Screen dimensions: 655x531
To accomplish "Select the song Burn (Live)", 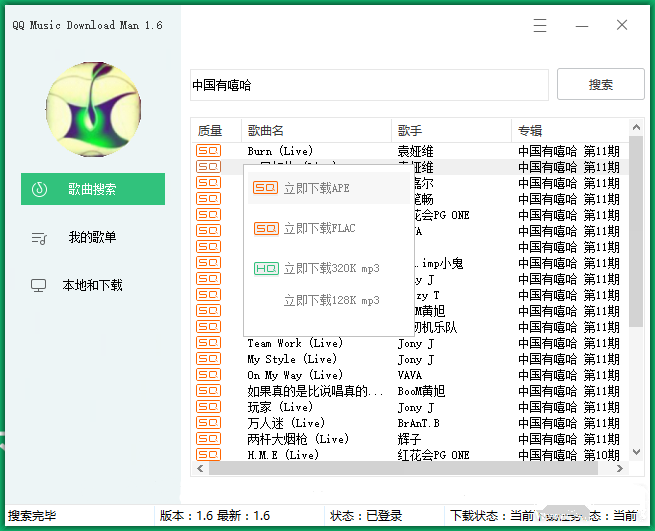I will [280, 151].
